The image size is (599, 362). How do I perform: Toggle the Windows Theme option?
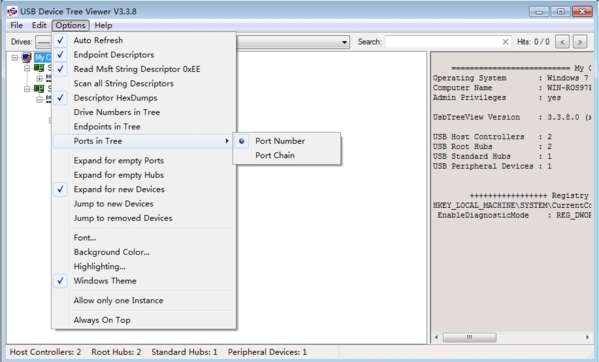144,281
